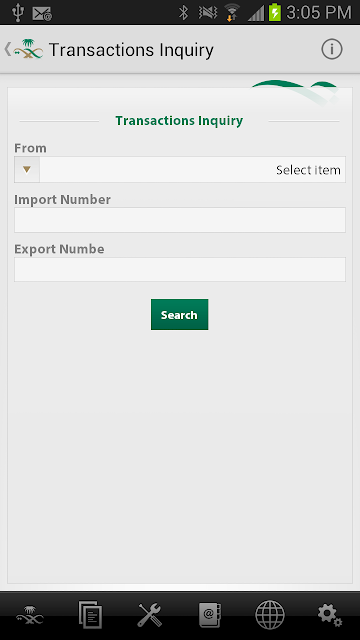Tap the info icon in header
The width and height of the screenshot is (360, 640).
331,49
